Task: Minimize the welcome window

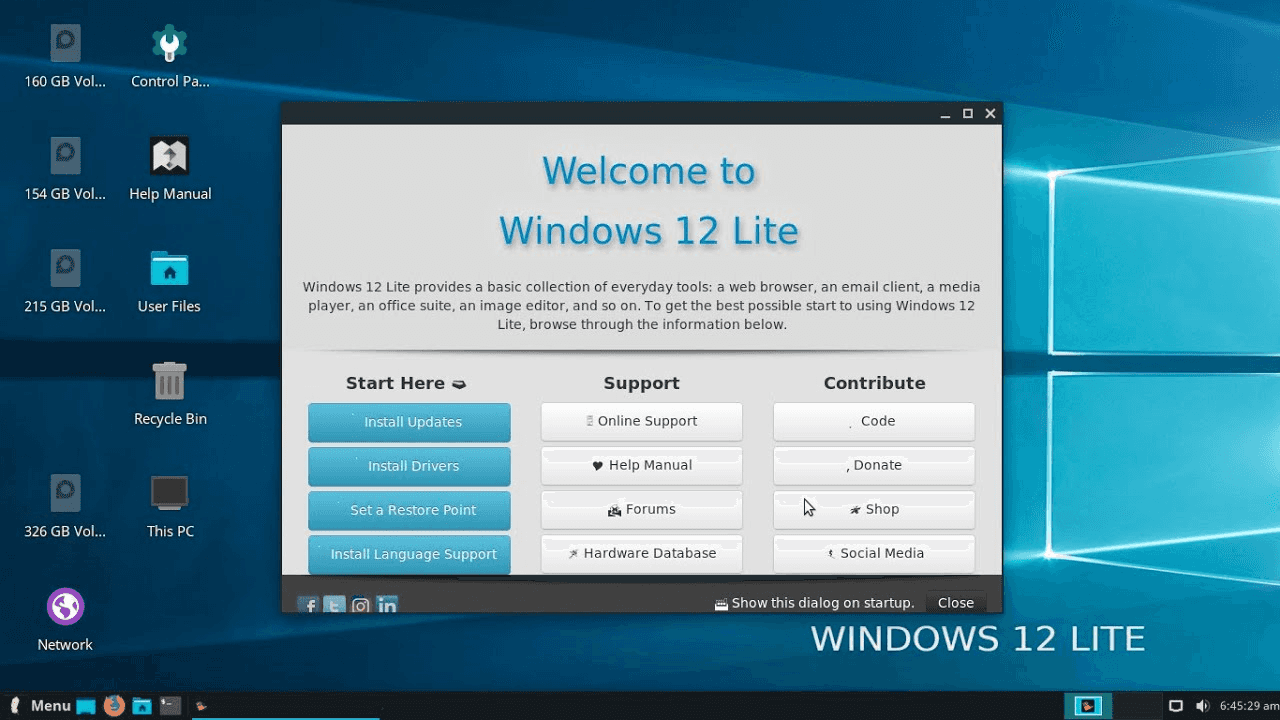Action: point(945,114)
